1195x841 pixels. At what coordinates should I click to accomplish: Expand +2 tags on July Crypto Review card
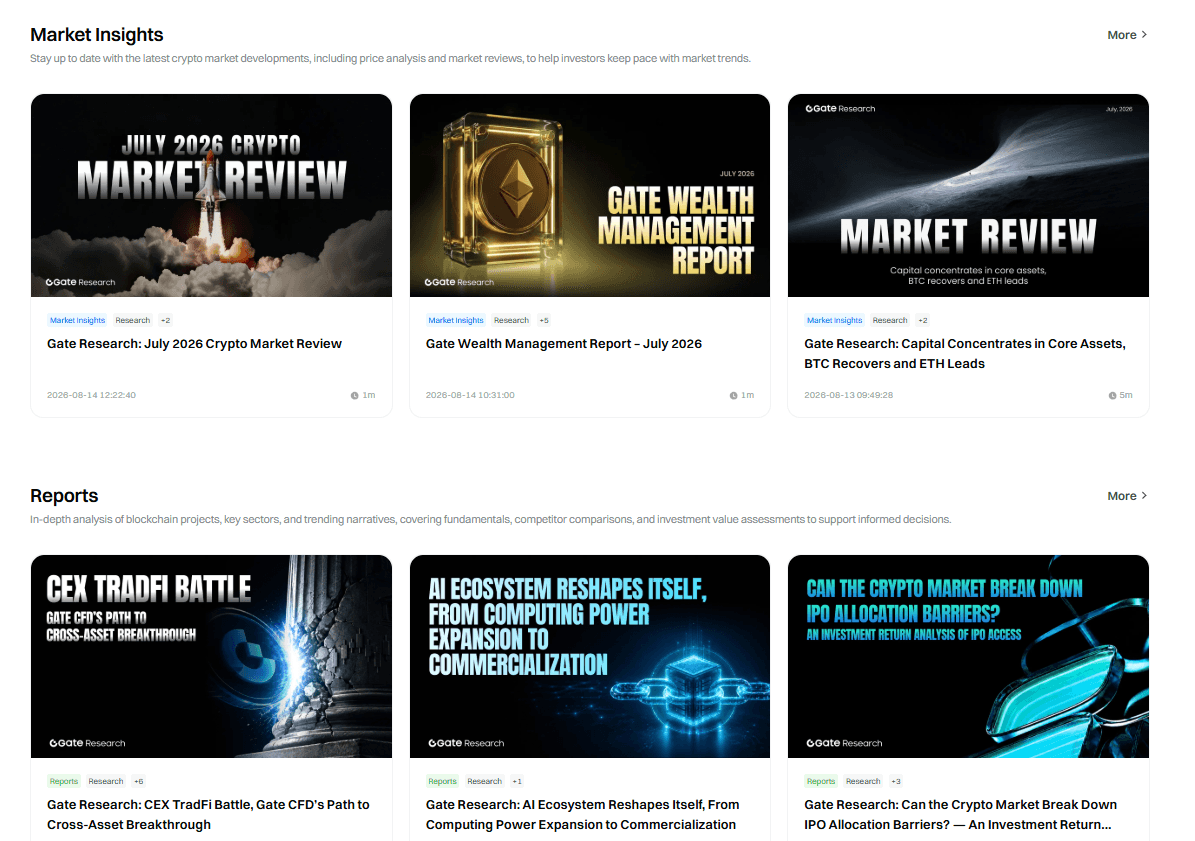point(165,321)
